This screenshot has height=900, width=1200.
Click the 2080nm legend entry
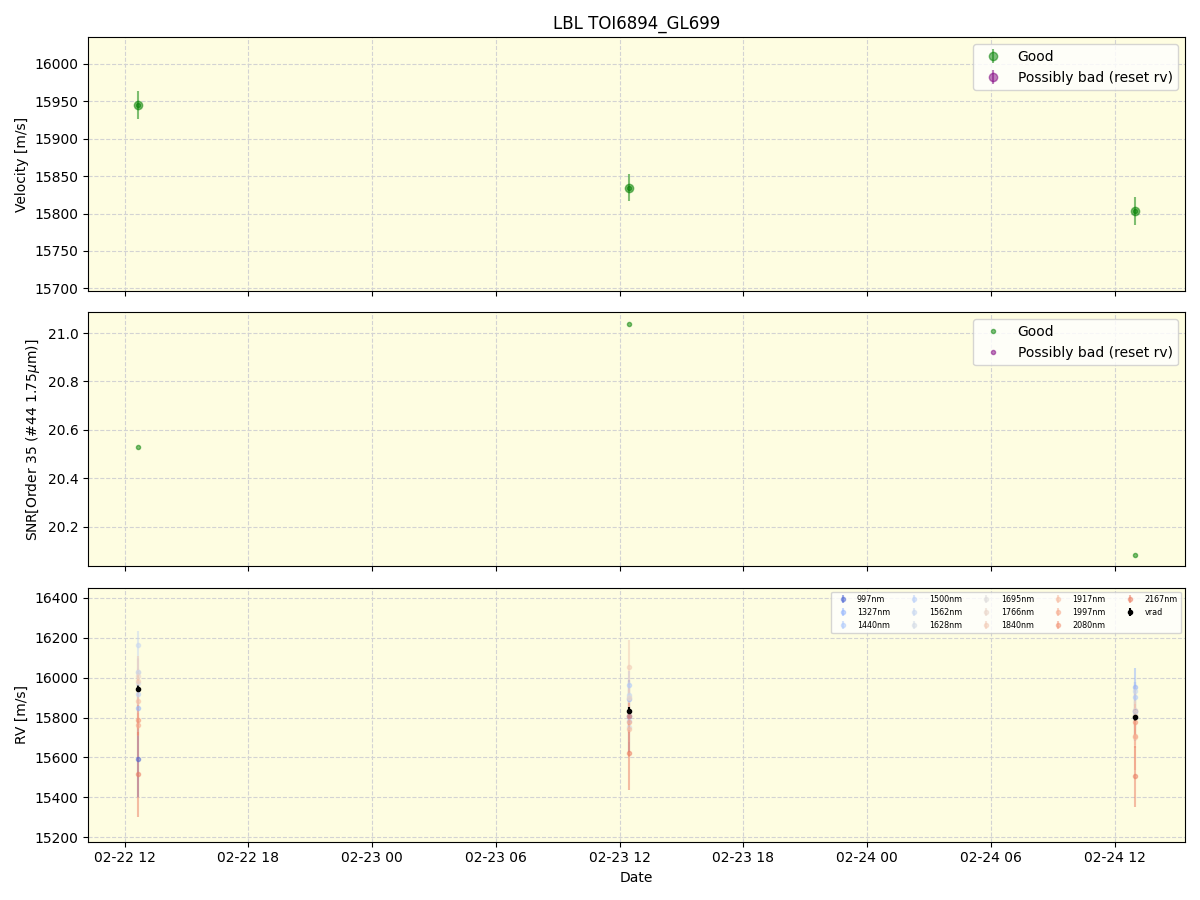pos(1089,625)
